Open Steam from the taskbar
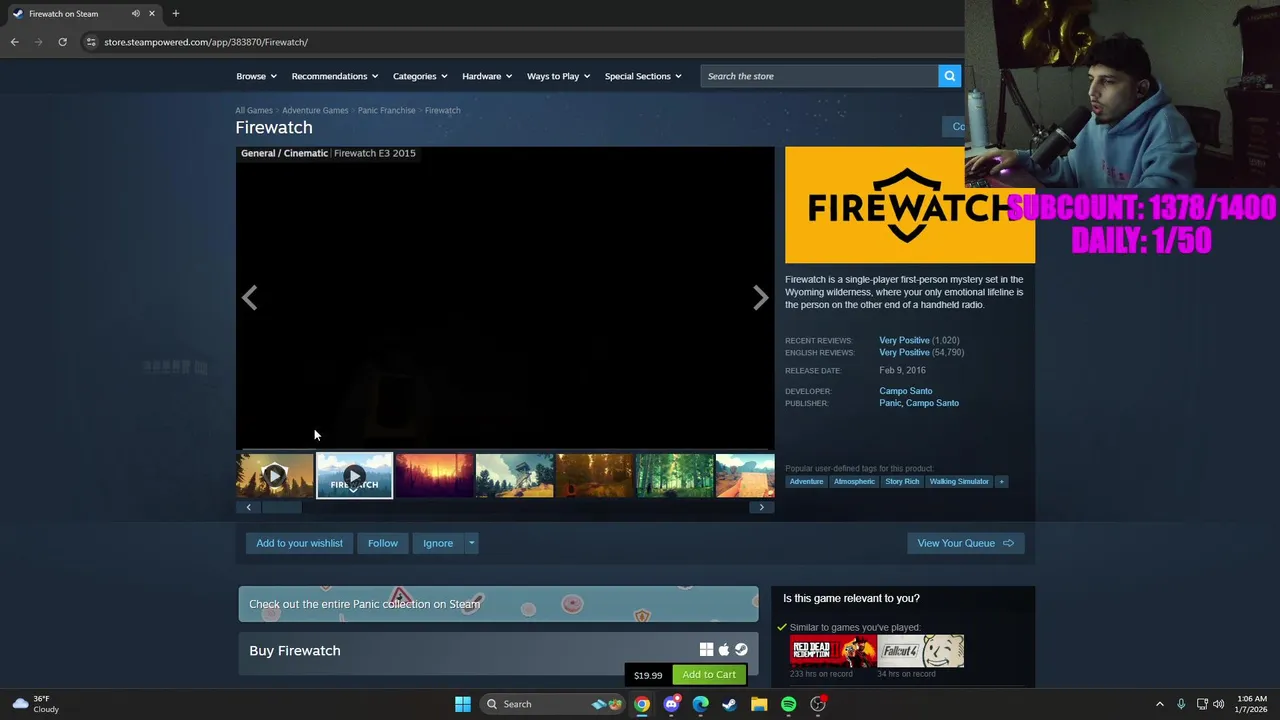The height and width of the screenshot is (720, 1280). pos(729,704)
